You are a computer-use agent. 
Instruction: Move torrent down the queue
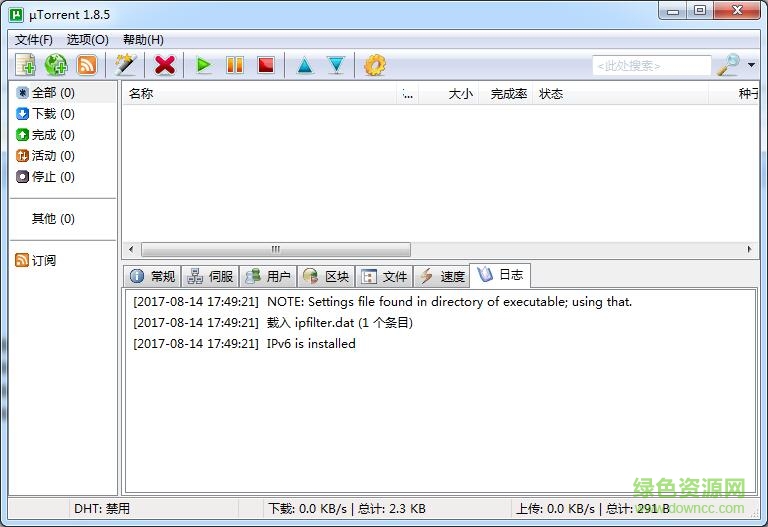(x=336, y=65)
